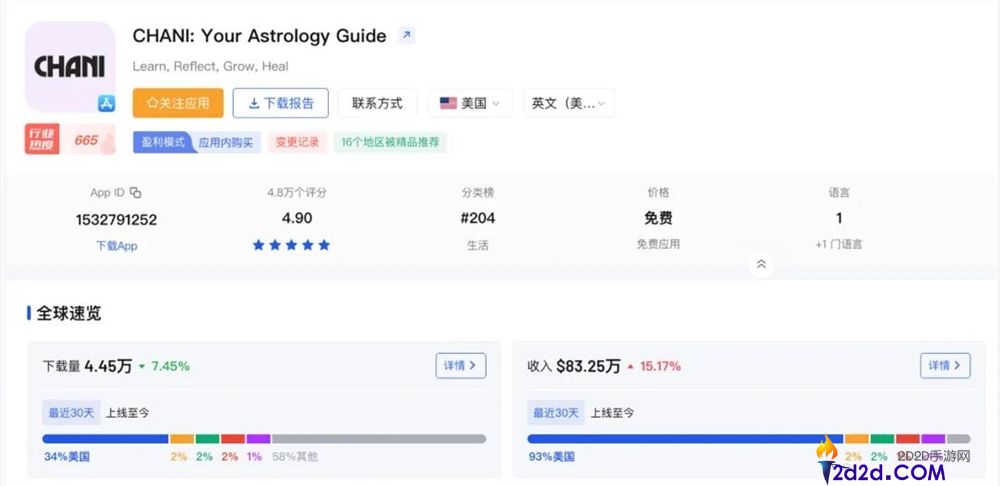Click the CHANI app logo thumbnail
This screenshot has height=486, width=1000.
(70, 66)
